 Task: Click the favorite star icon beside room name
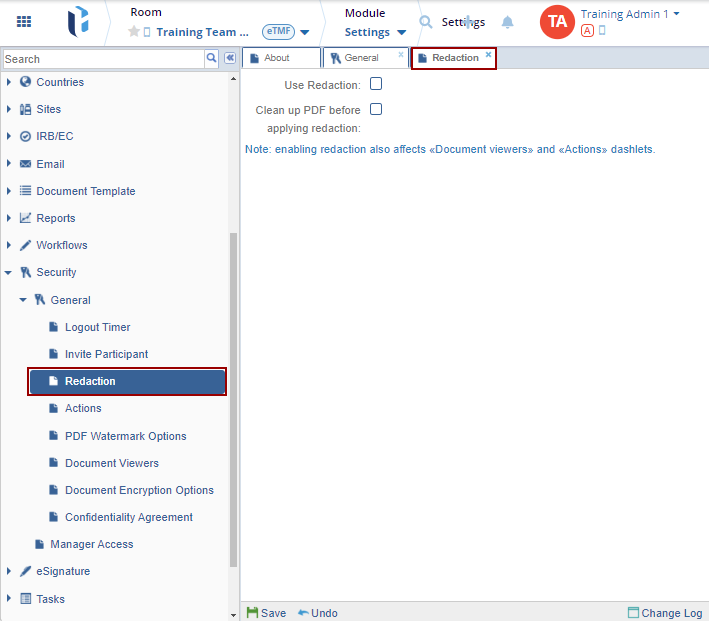pyautogui.click(x=134, y=32)
